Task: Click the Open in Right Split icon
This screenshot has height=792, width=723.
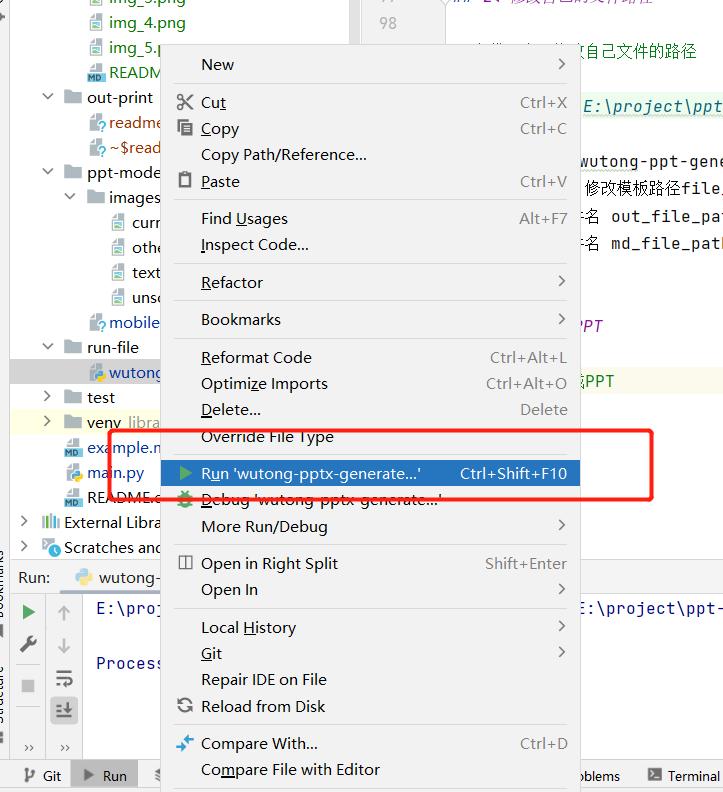Action: click(x=185, y=563)
